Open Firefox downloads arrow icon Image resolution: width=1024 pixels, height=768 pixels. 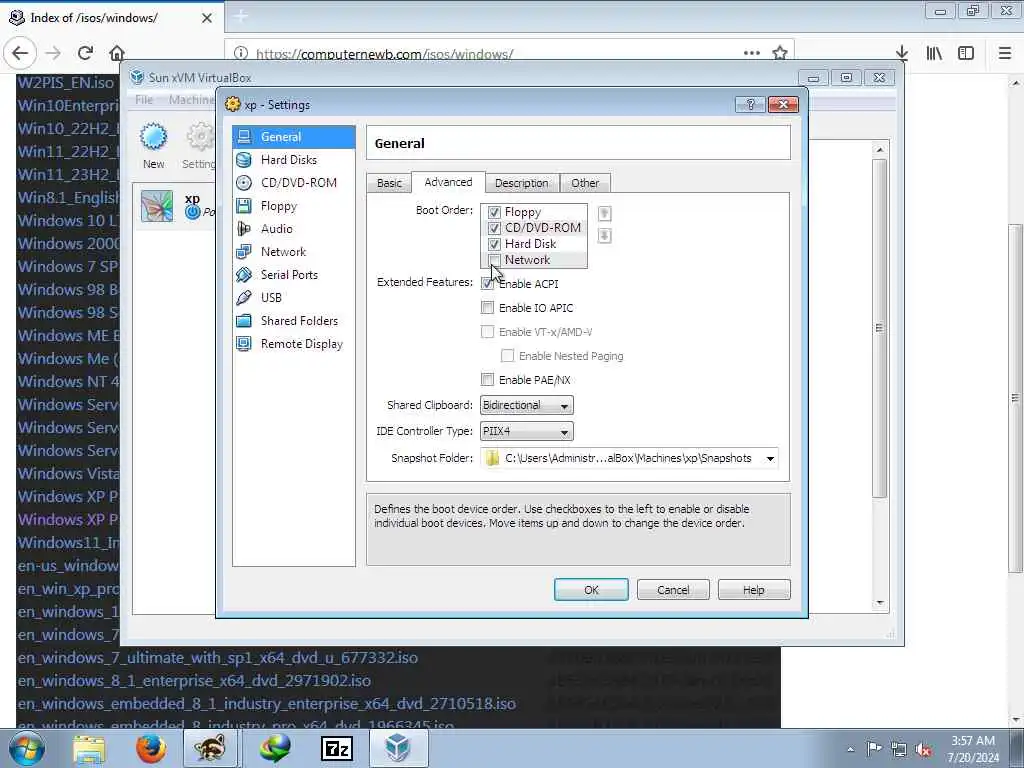pos(902,53)
